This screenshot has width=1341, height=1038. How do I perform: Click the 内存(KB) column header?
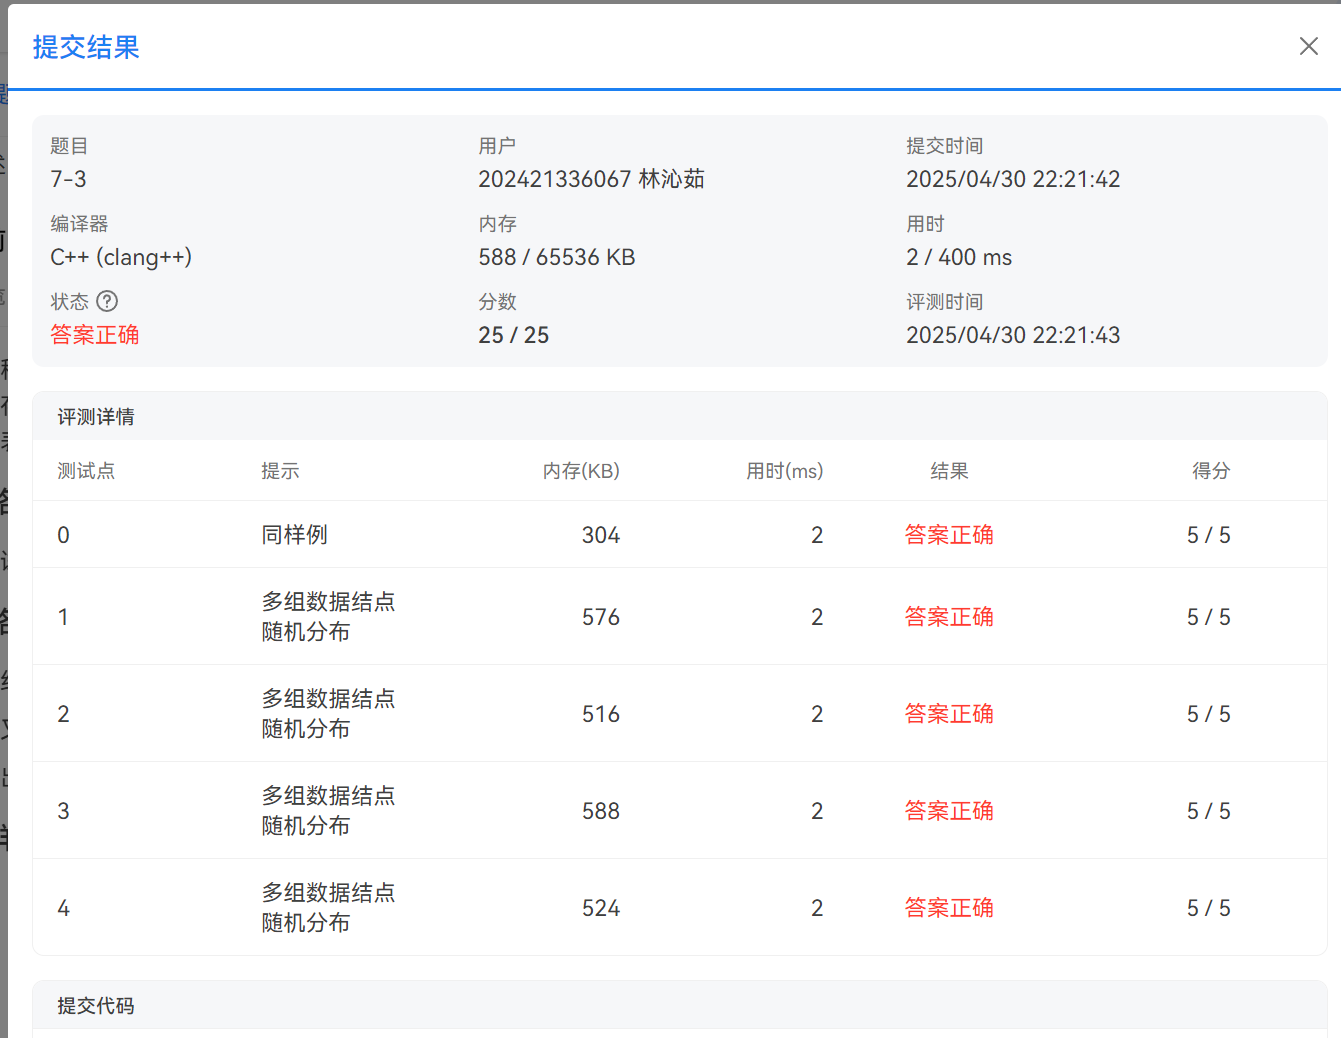point(581,471)
